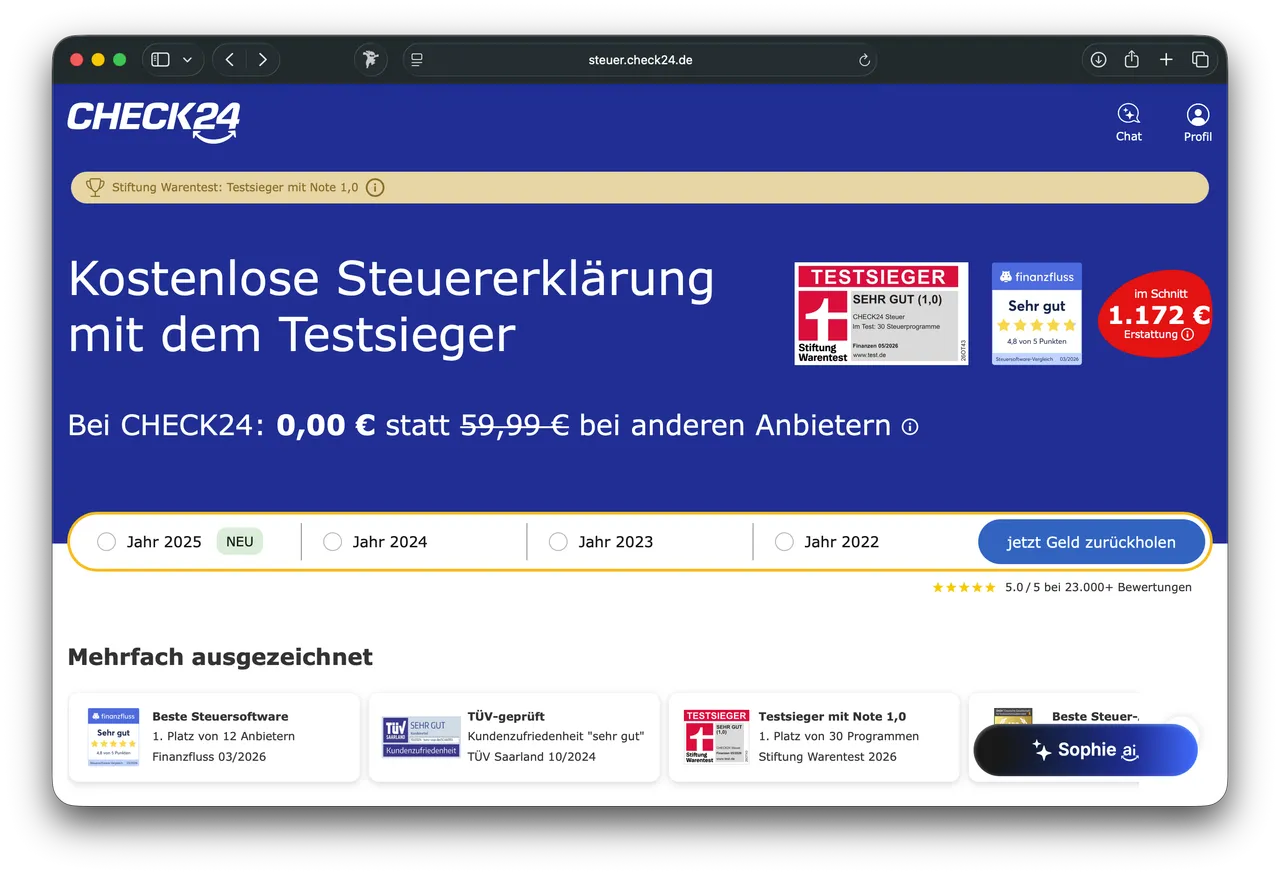Click the page reader icon in address bar
This screenshot has height=875, width=1280.
click(x=417, y=60)
